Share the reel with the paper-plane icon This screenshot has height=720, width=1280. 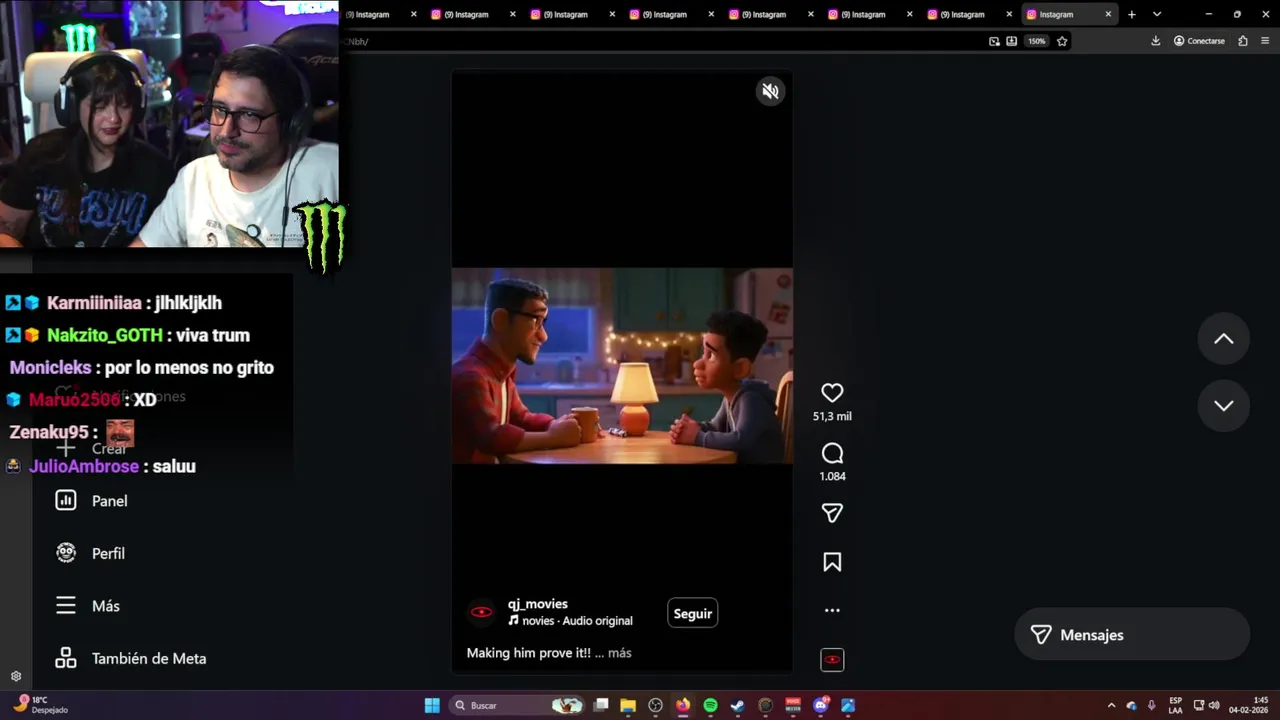[832, 513]
